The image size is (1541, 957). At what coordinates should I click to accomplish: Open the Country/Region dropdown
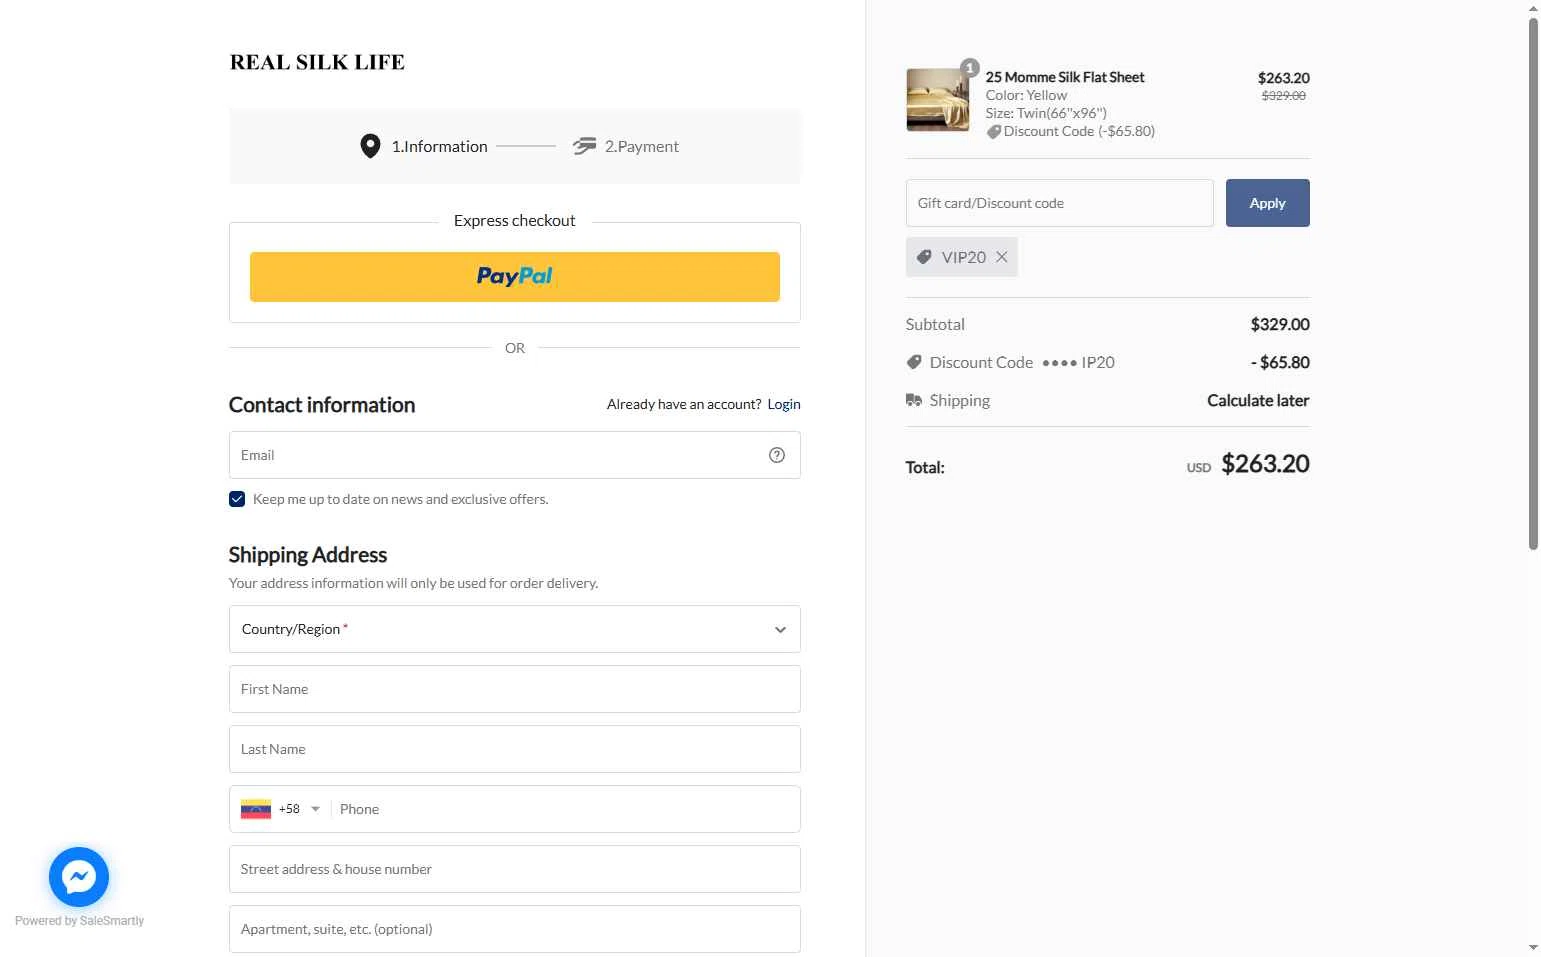pos(515,629)
